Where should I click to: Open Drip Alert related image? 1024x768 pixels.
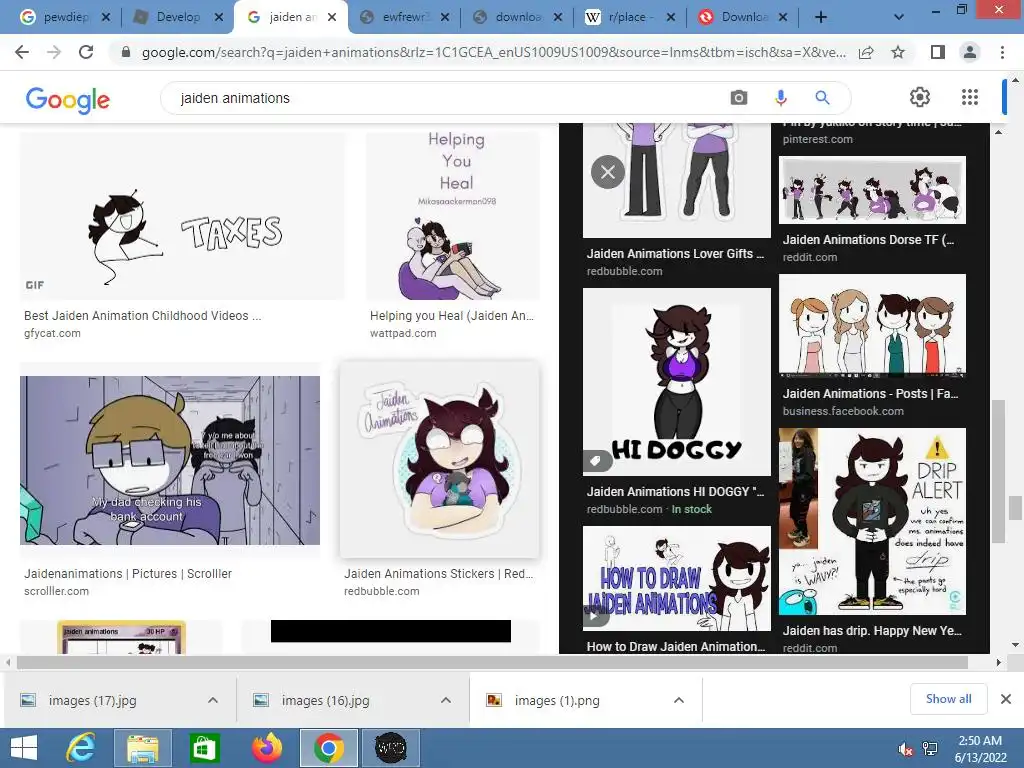pyautogui.click(x=872, y=521)
